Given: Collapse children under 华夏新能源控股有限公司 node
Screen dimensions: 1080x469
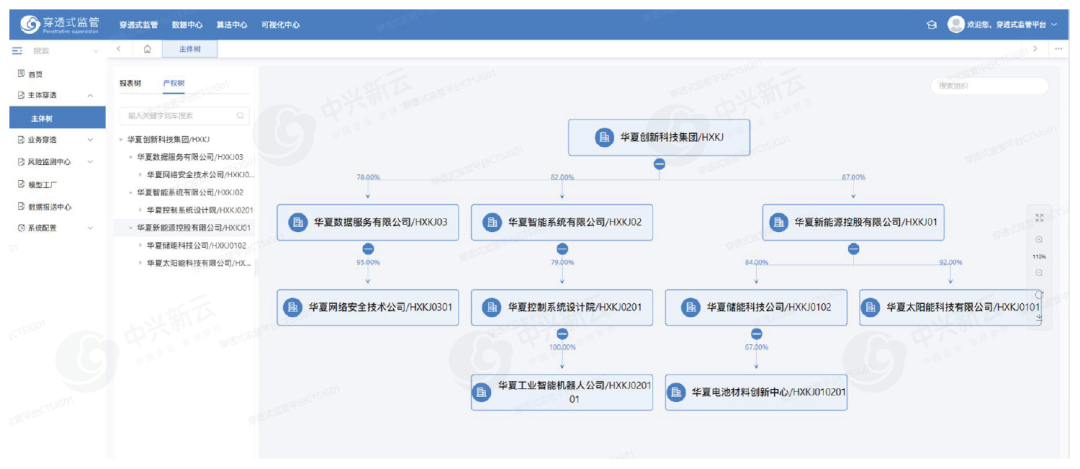Looking at the screenshot, I should tap(853, 249).
